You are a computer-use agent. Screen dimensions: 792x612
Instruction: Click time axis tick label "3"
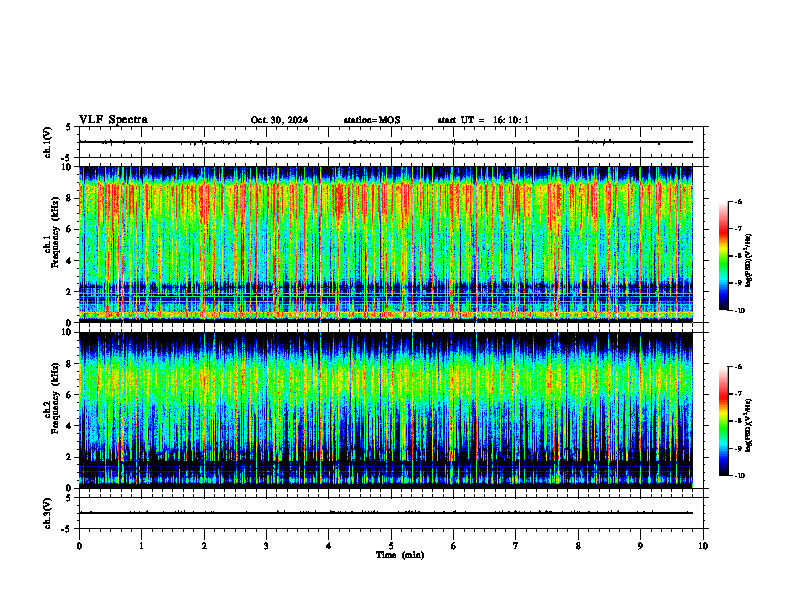(x=266, y=546)
